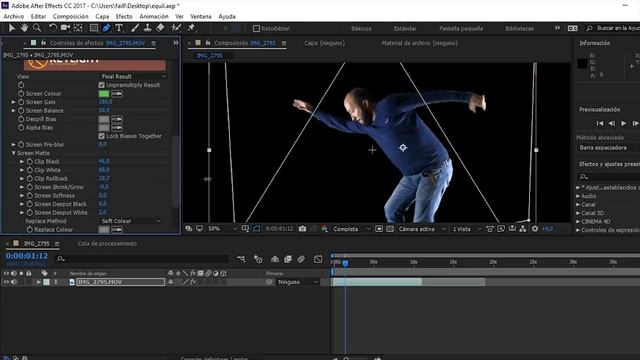Open the composition flowchart icon in viewer
The image size is (640, 360).
tap(523, 229)
